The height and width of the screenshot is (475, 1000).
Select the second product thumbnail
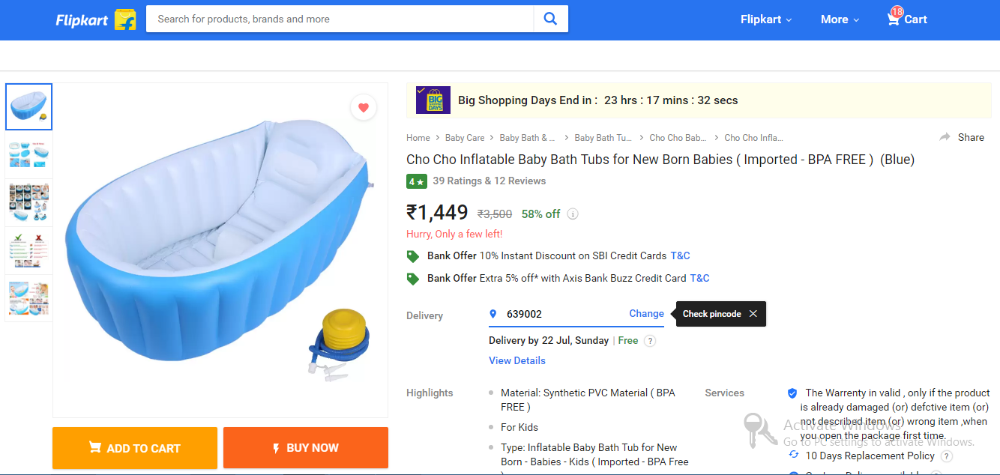coord(29,154)
